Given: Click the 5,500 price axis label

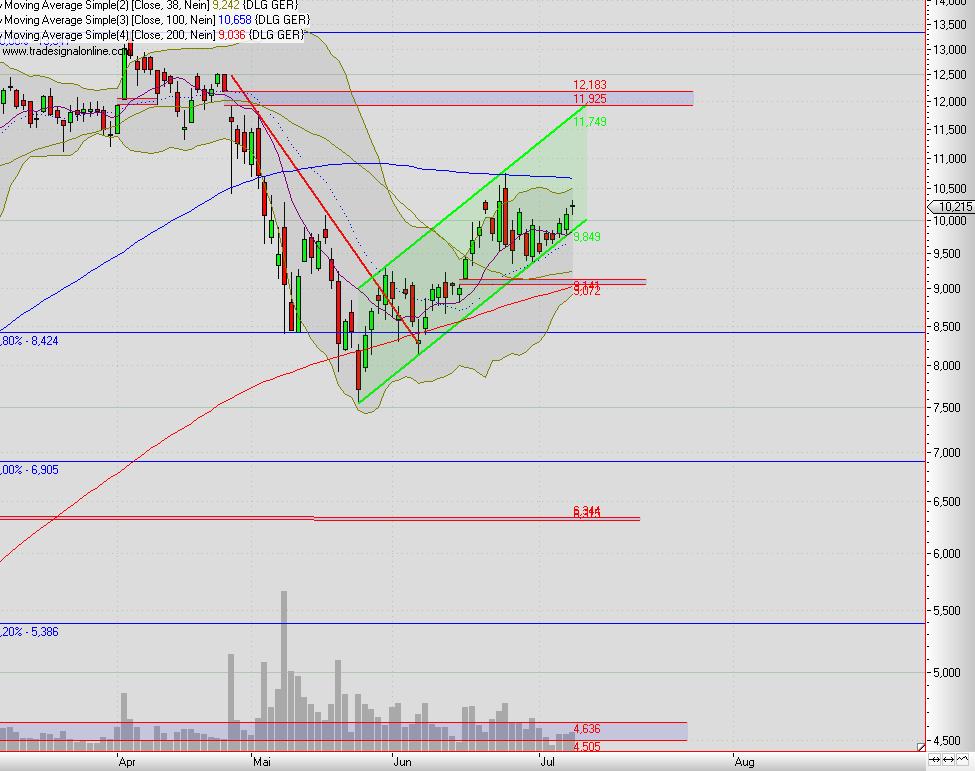Looking at the screenshot, I should coord(947,611).
